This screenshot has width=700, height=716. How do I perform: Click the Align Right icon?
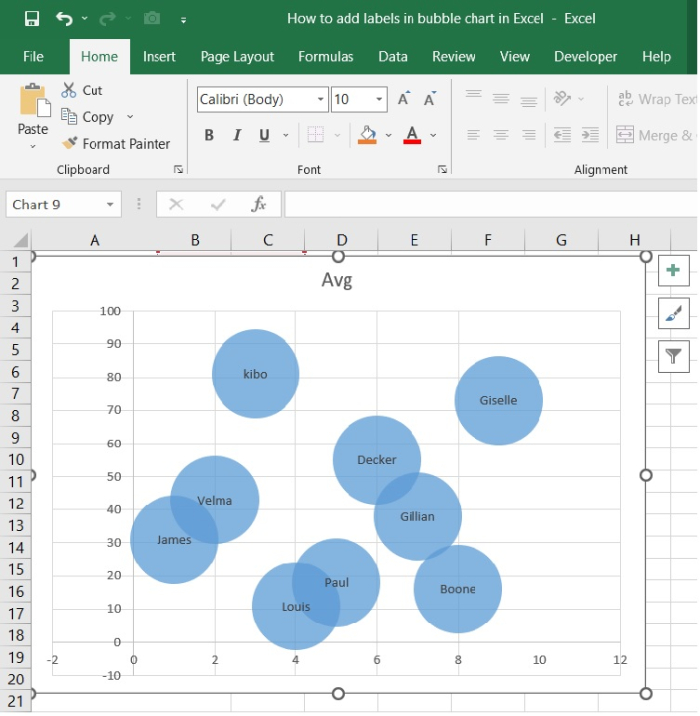coord(529,135)
